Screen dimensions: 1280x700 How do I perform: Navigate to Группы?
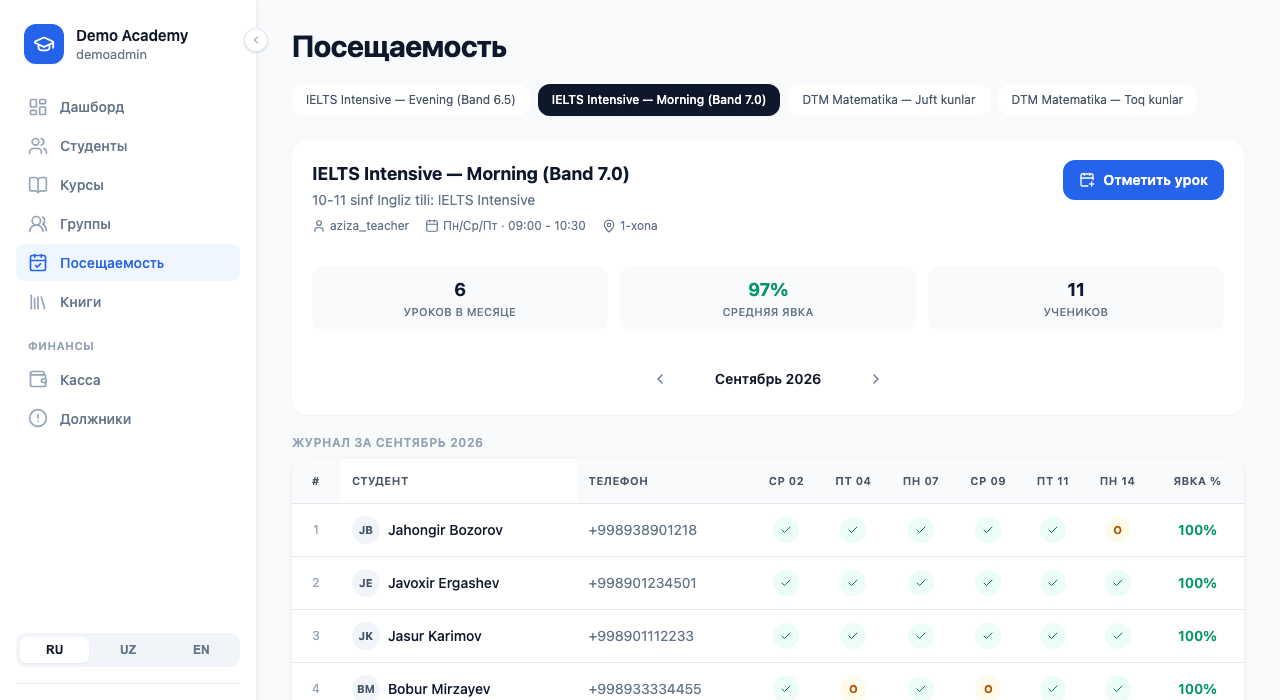pyautogui.click(x=128, y=224)
